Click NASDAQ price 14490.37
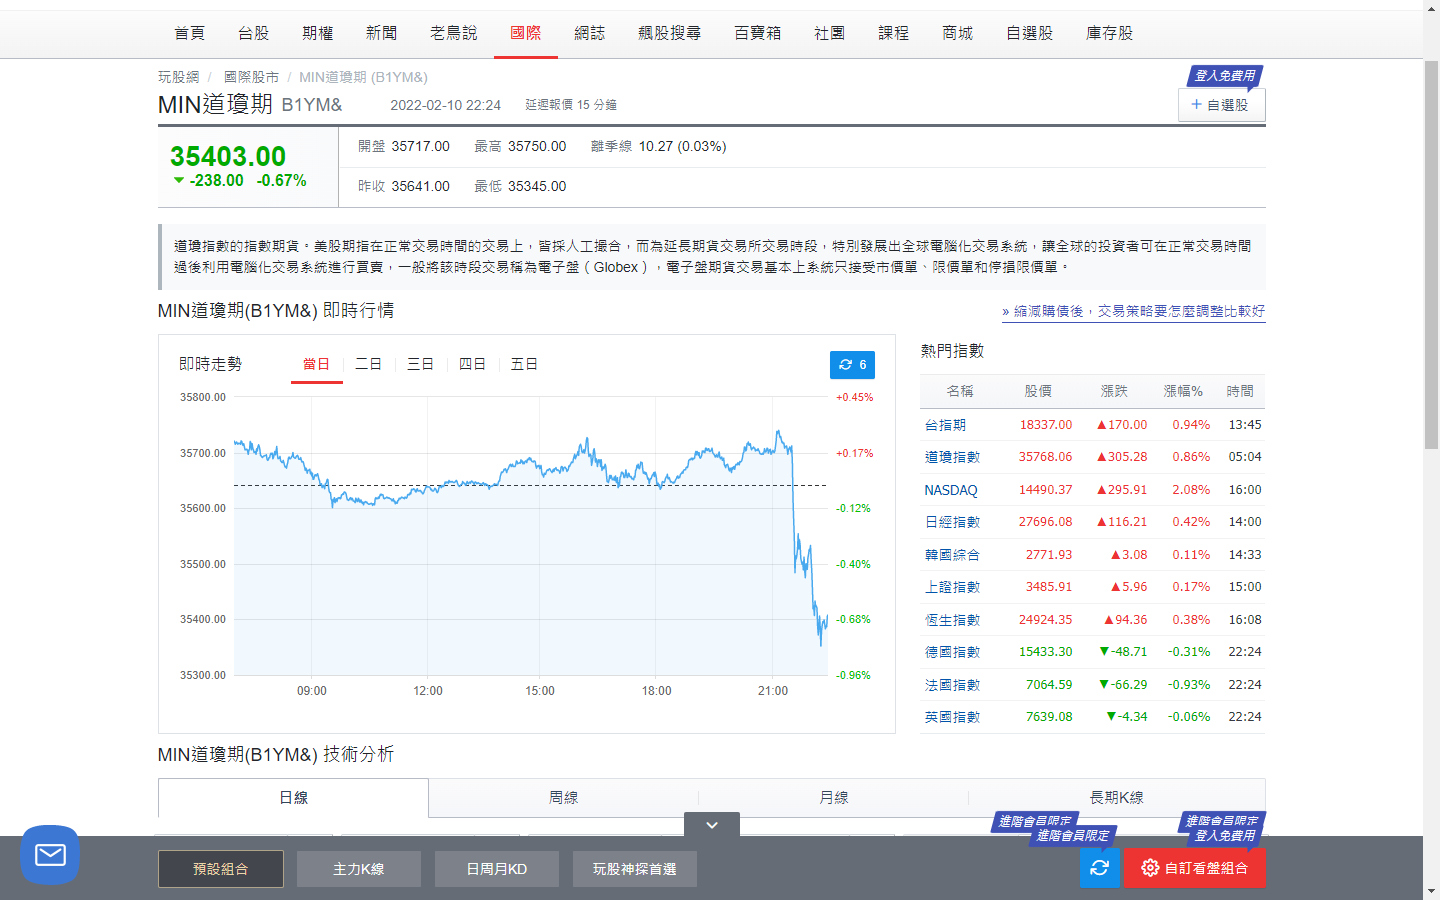1440x900 pixels. [x=1045, y=490]
